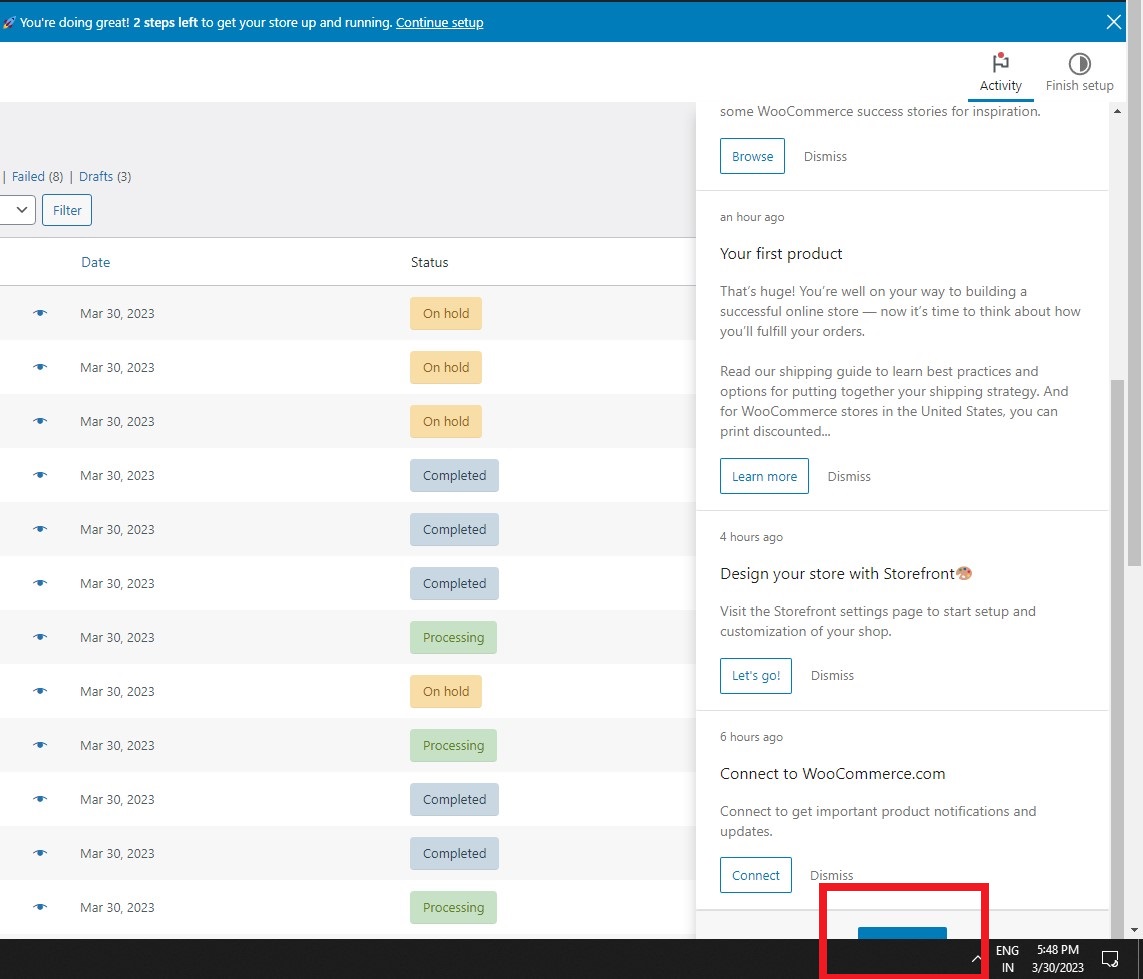1143x979 pixels.
Task: Click Let's go! to customize Storefront
Action: [755, 675]
